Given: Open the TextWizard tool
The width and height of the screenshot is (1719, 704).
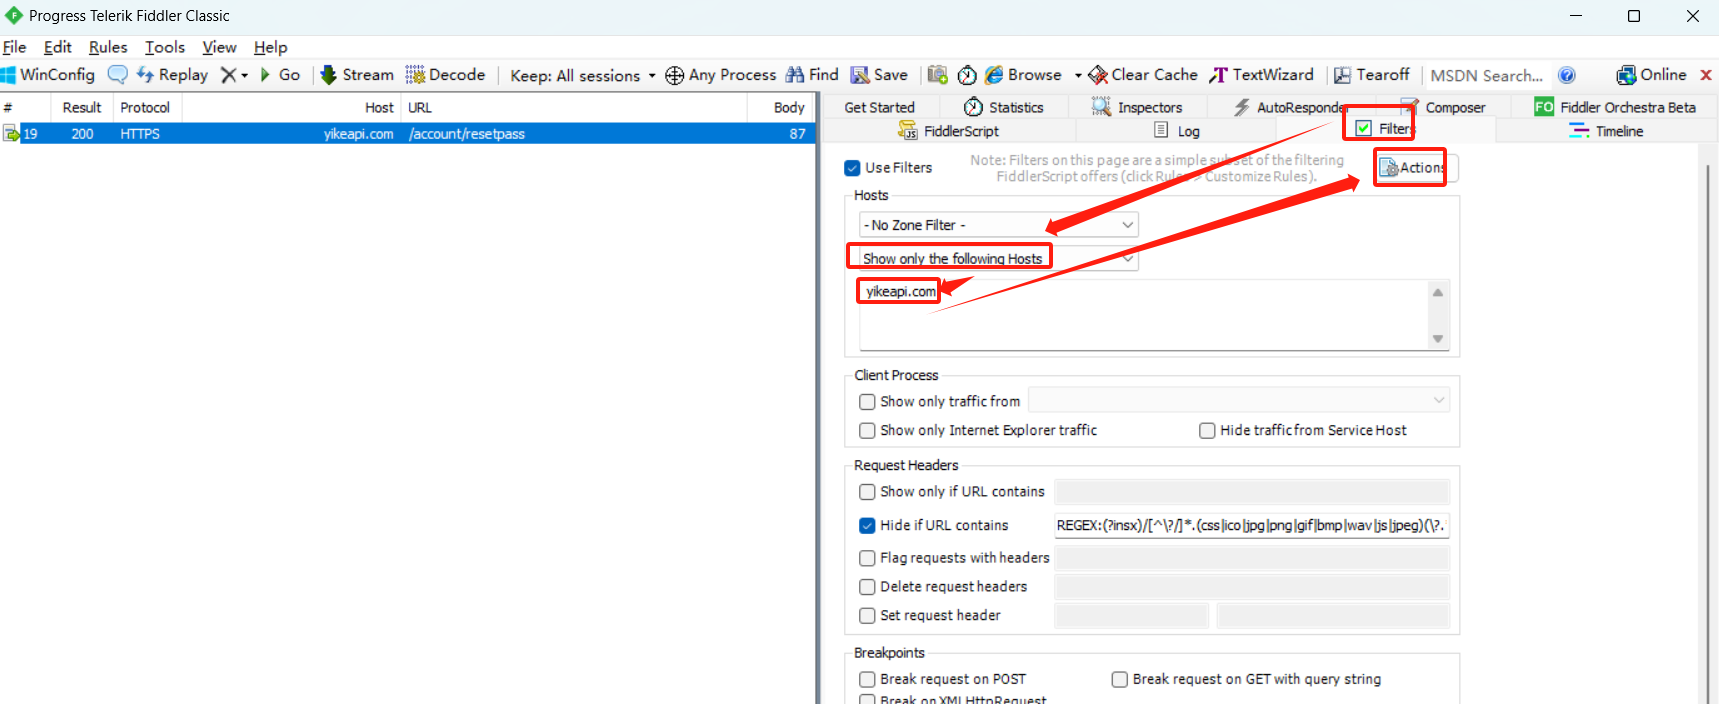Looking at the screenshot, I should (x=1261, y=75).
